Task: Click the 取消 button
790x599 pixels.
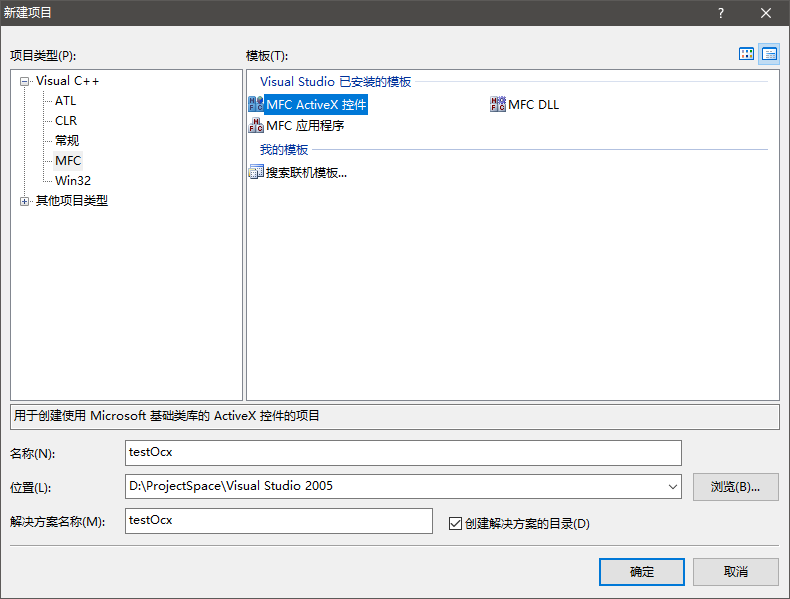Action: point(736,572)
